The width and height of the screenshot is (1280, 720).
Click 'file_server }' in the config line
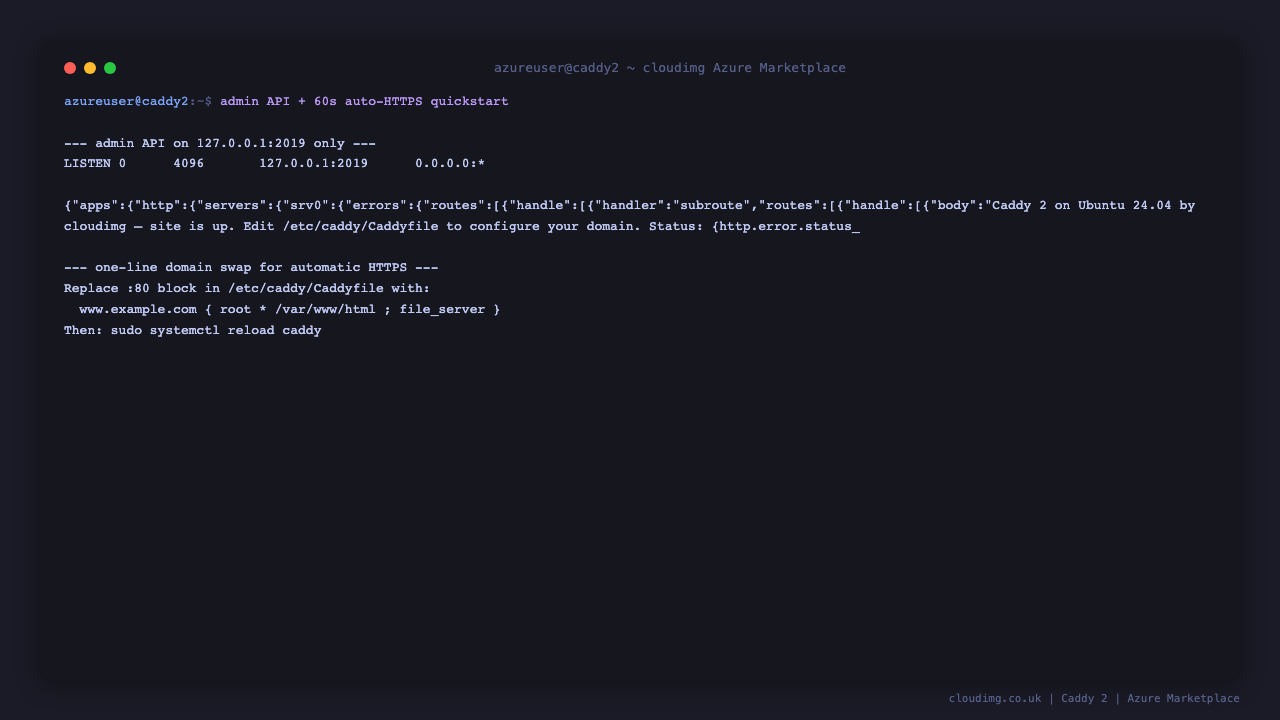click(x=450, y=310)
